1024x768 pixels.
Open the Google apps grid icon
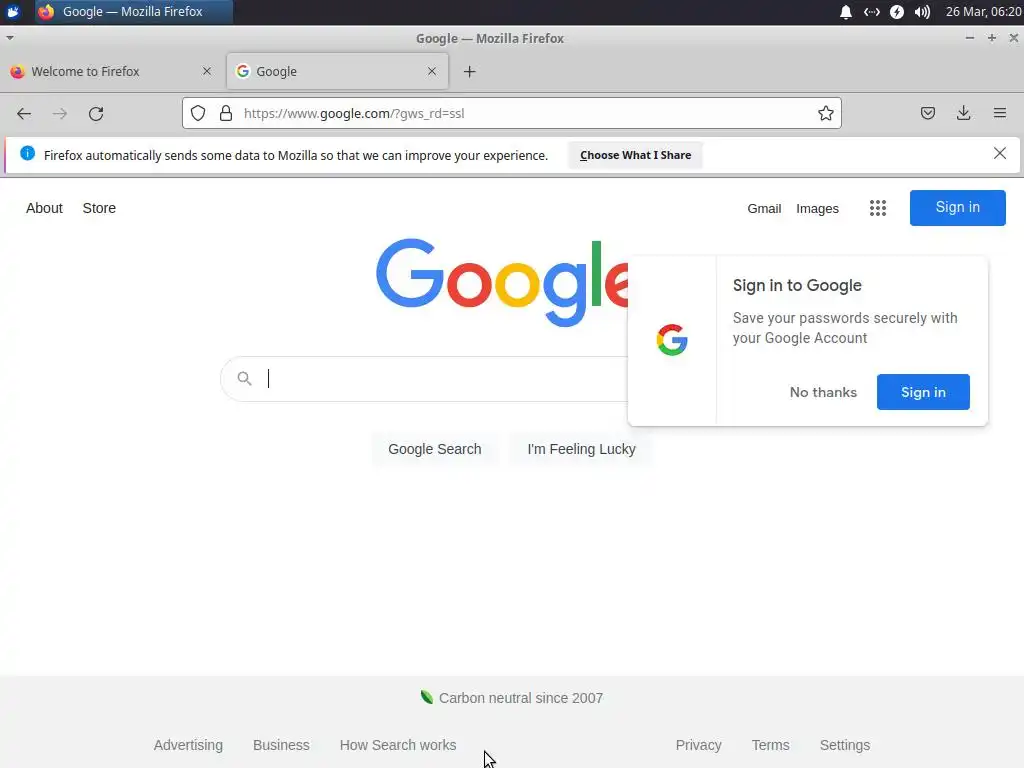(x=878, y=208)
